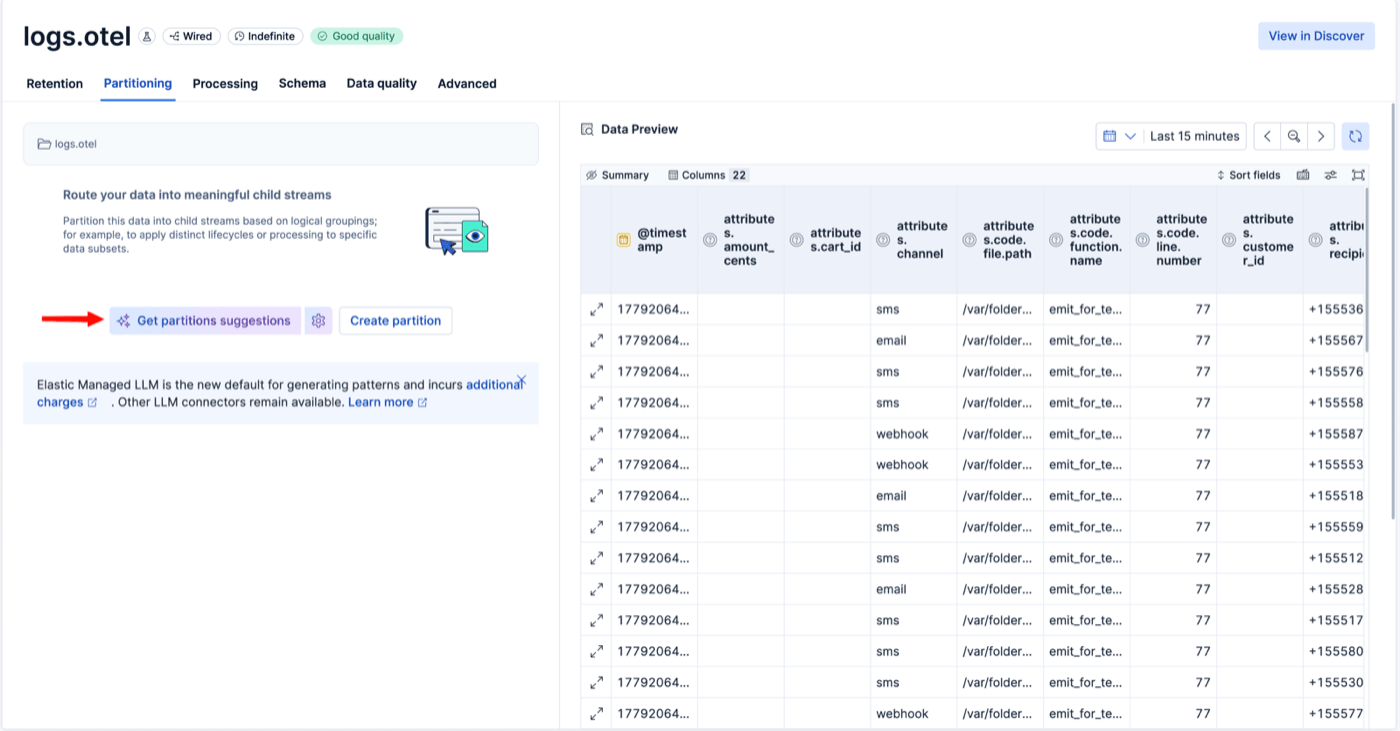Switch to the Retention tab
The image size is (1400, 731).
[54, 84]
